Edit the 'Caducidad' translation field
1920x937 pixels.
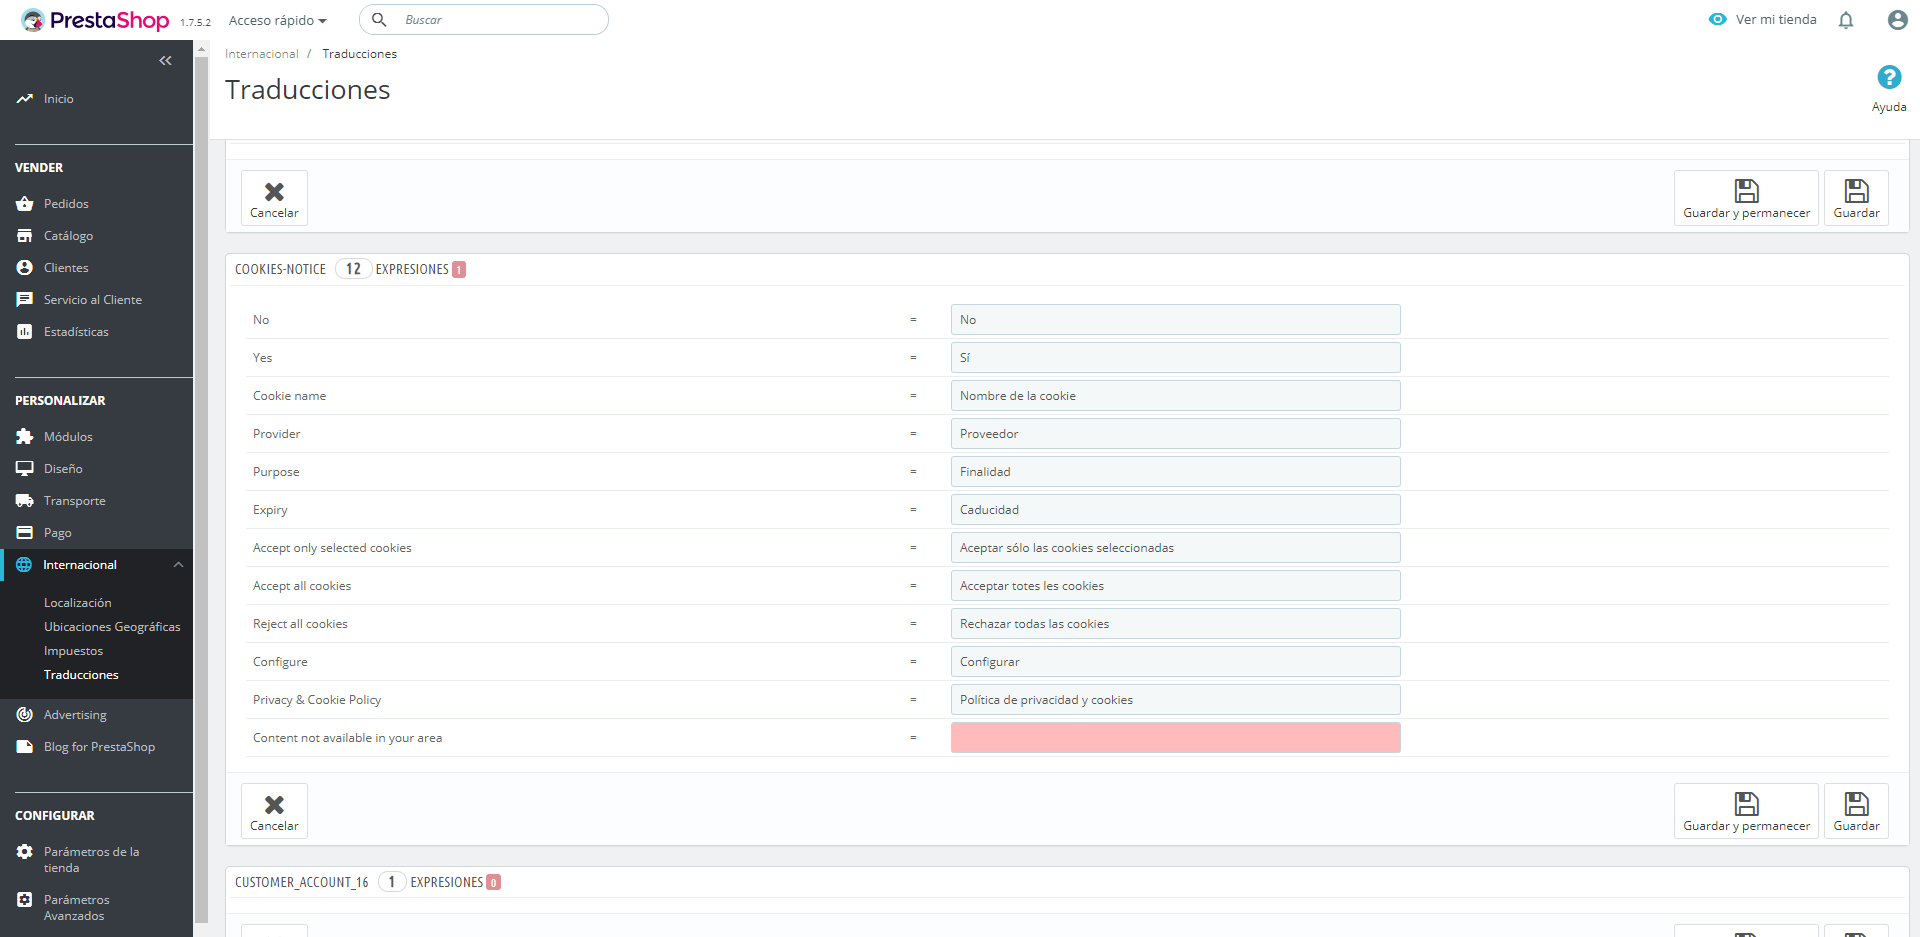(x=1175, y=510)
